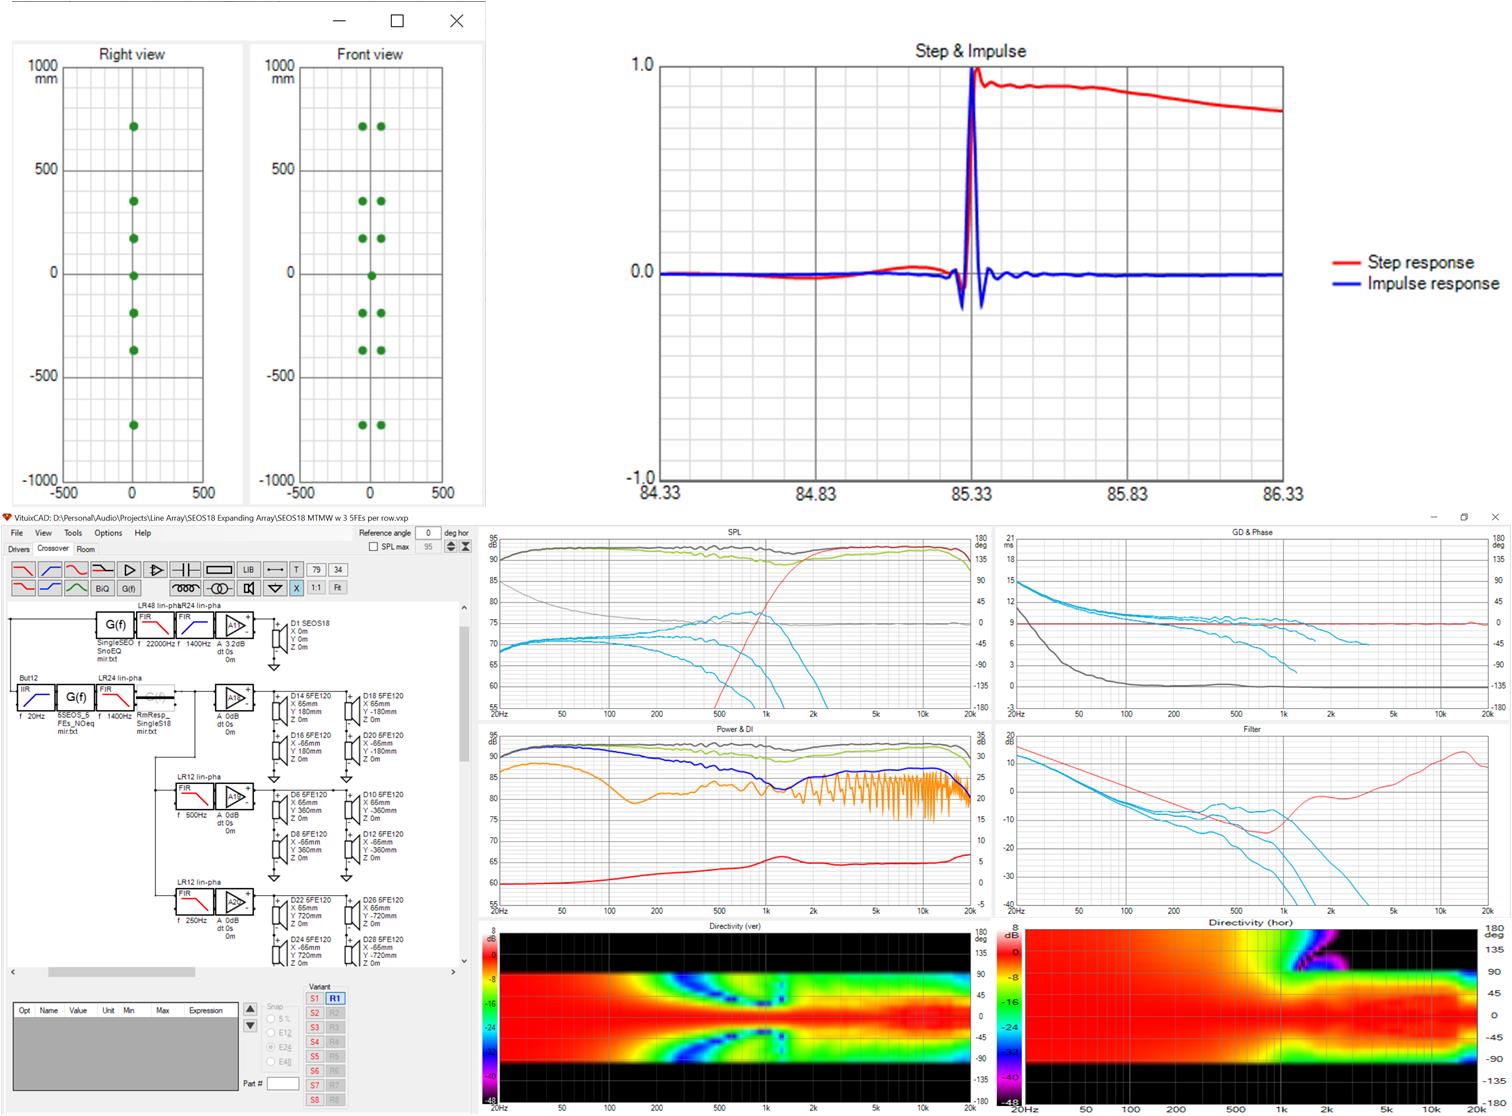
Task: Select the FIR 500Hz LR12 block
Action: [195, 796]
